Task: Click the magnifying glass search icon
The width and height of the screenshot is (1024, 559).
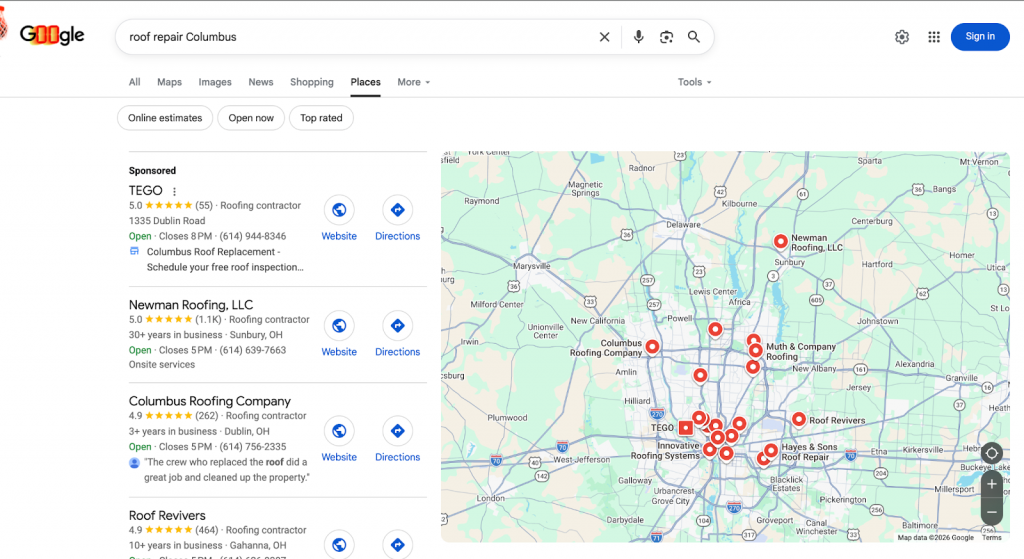Action: coord(694,37)
